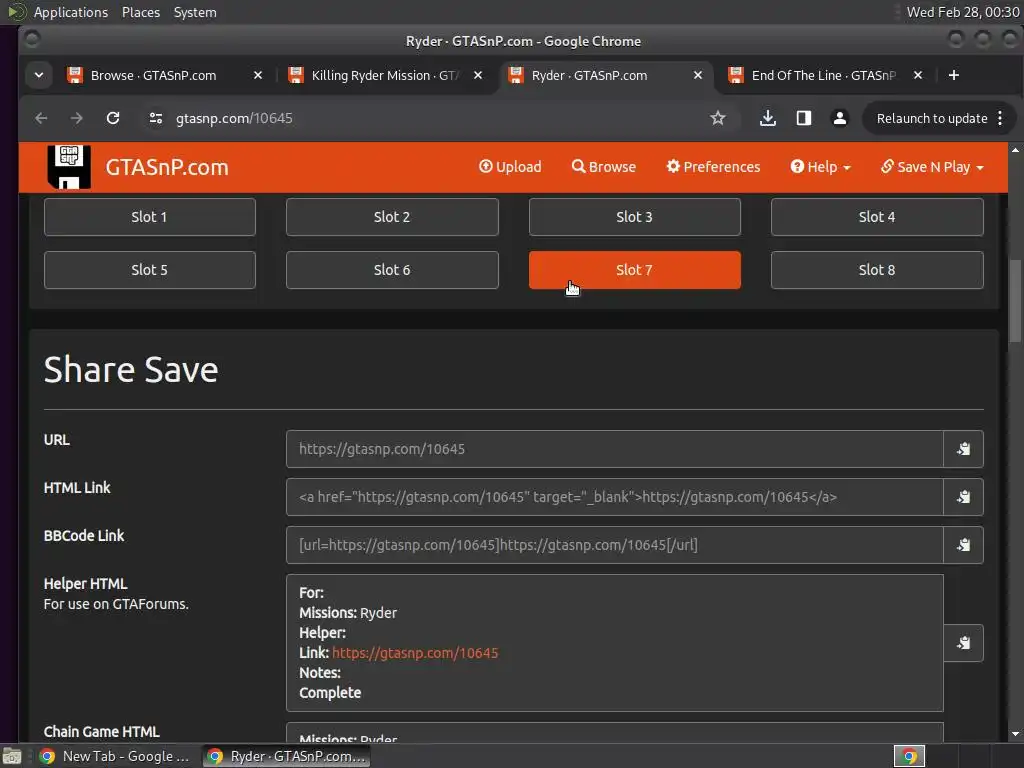Select Slot 8 button
Viewport: 1024px width, 768px height.
pos(877,270)
